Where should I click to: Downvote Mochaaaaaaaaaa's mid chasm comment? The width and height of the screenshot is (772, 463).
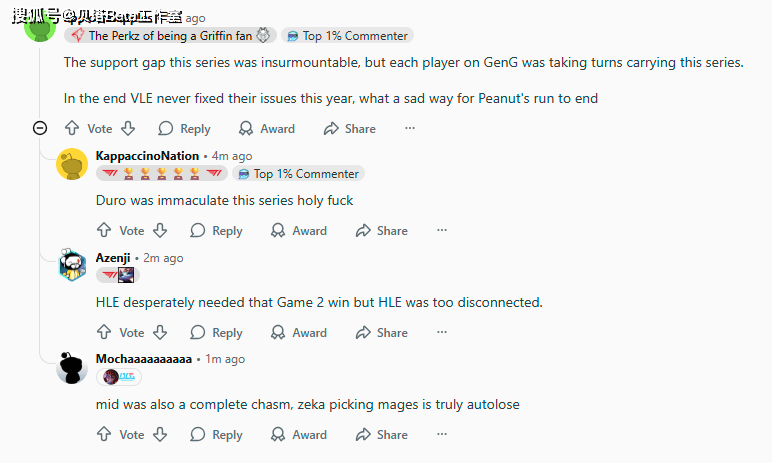click(x=160, y=434)
